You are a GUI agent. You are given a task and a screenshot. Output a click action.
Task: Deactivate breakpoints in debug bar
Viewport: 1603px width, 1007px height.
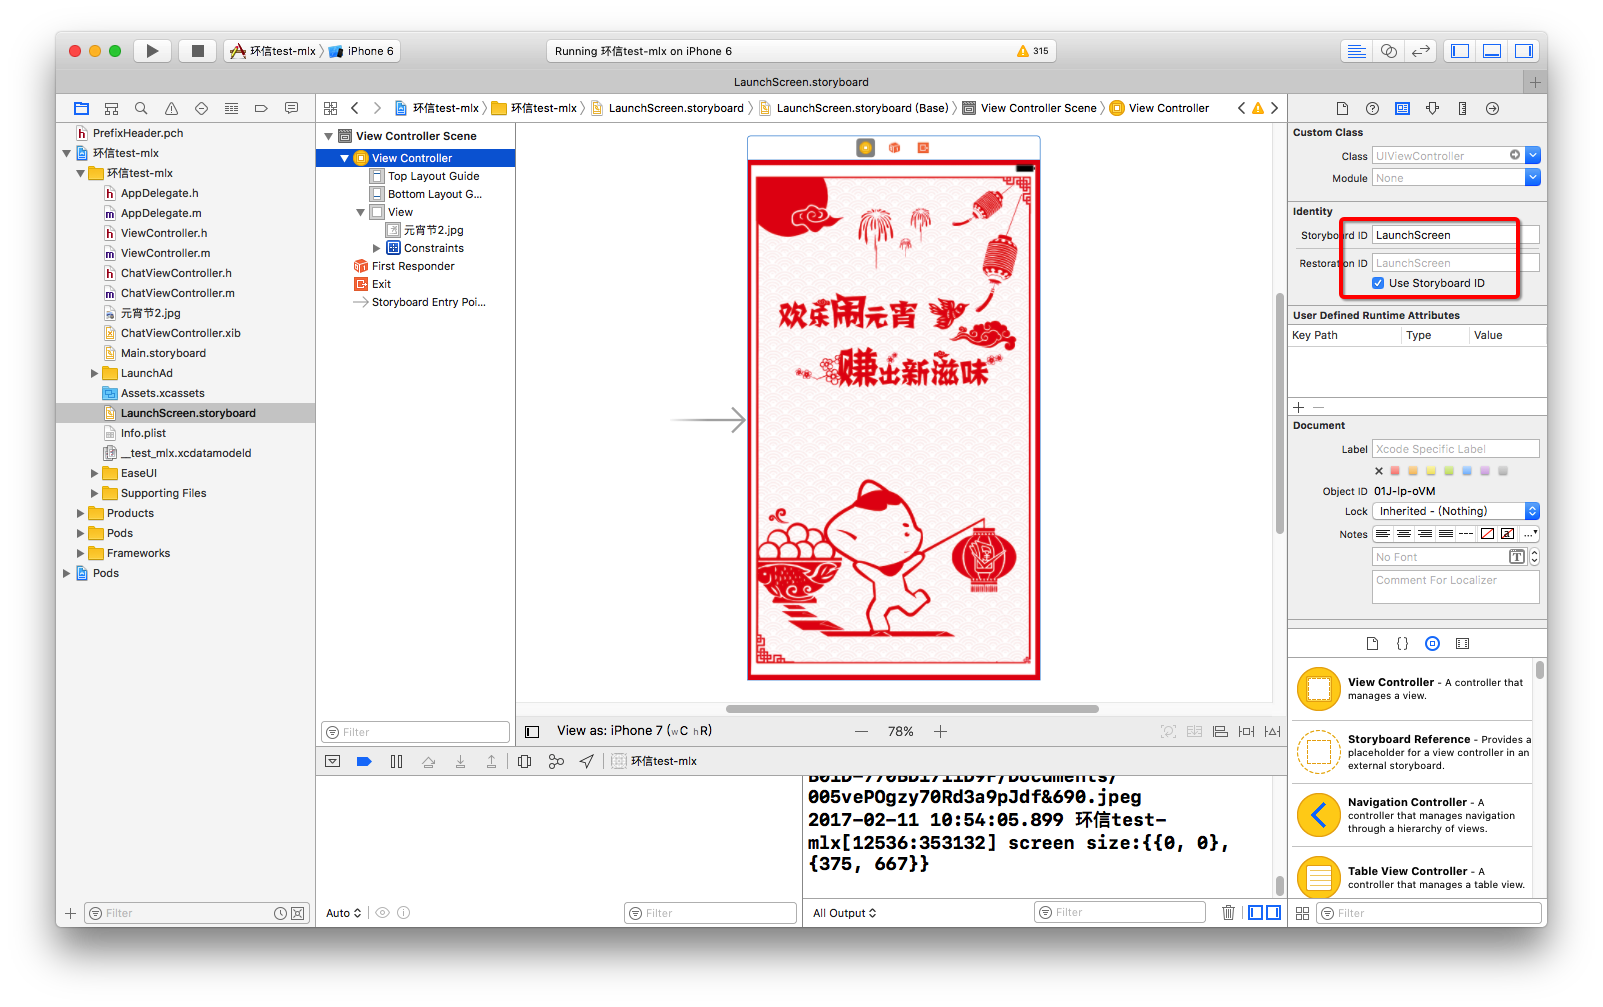tap(364, 762)
